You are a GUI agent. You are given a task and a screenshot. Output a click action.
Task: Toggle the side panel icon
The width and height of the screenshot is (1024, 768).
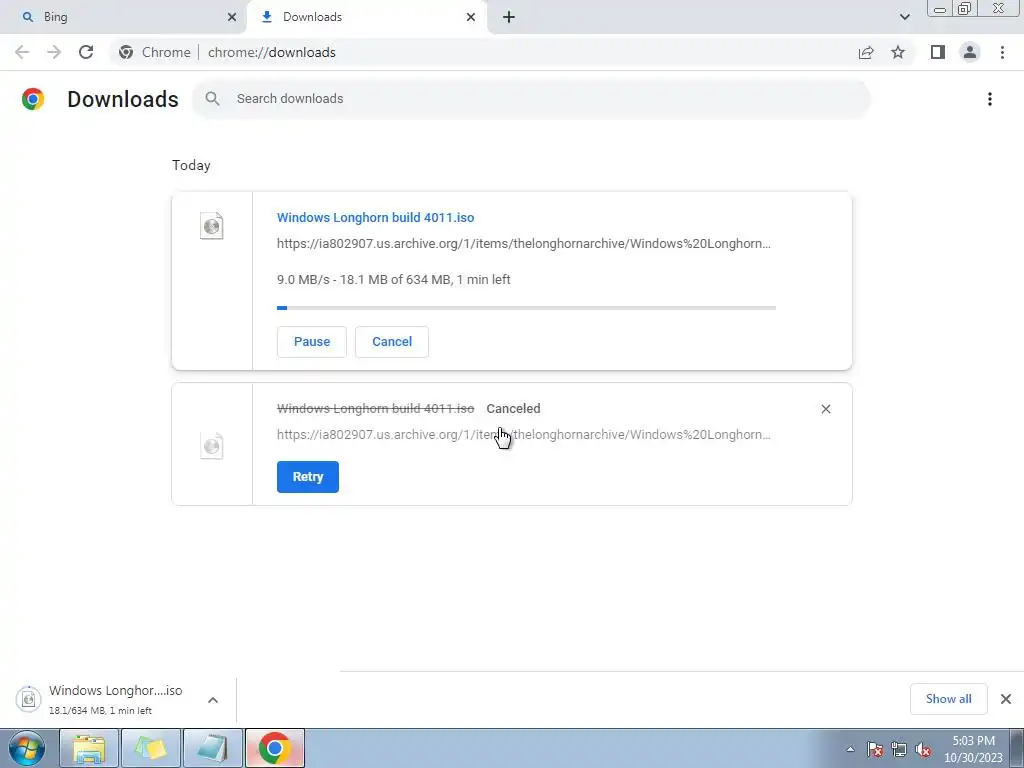[x=938, y=52]
